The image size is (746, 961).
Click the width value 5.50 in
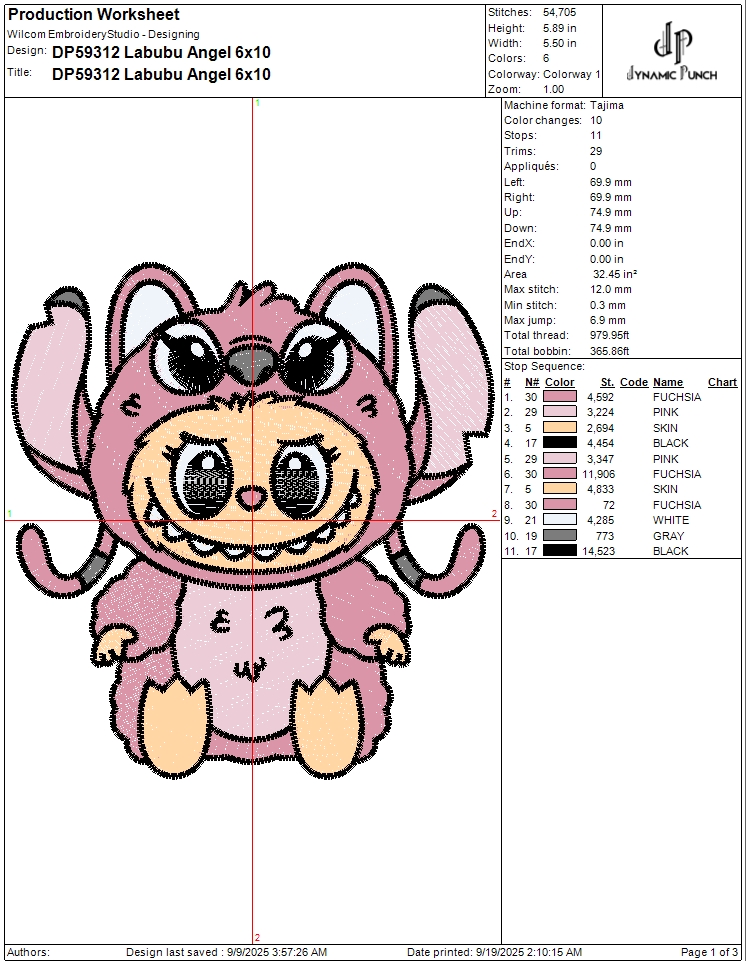(560, 44)
